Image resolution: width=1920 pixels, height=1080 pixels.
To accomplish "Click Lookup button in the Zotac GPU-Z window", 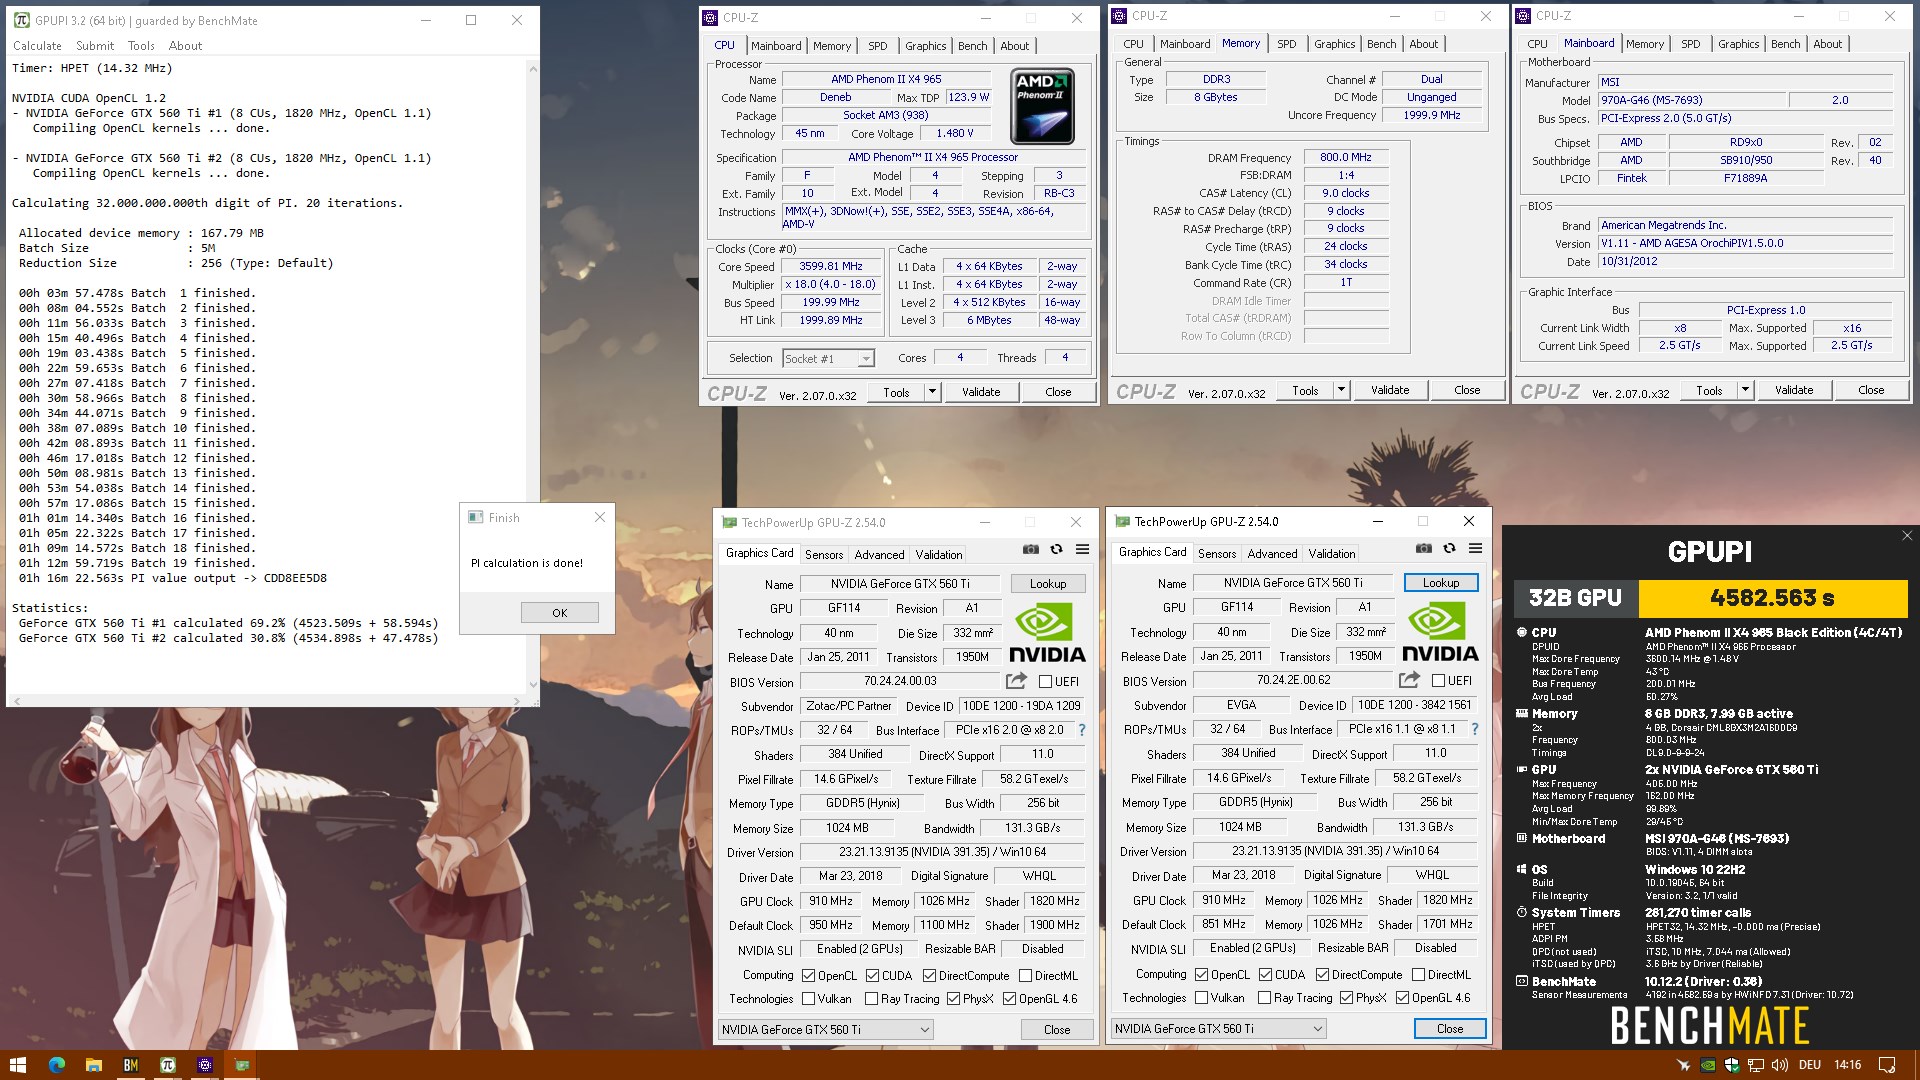I will coord(1047,584).
